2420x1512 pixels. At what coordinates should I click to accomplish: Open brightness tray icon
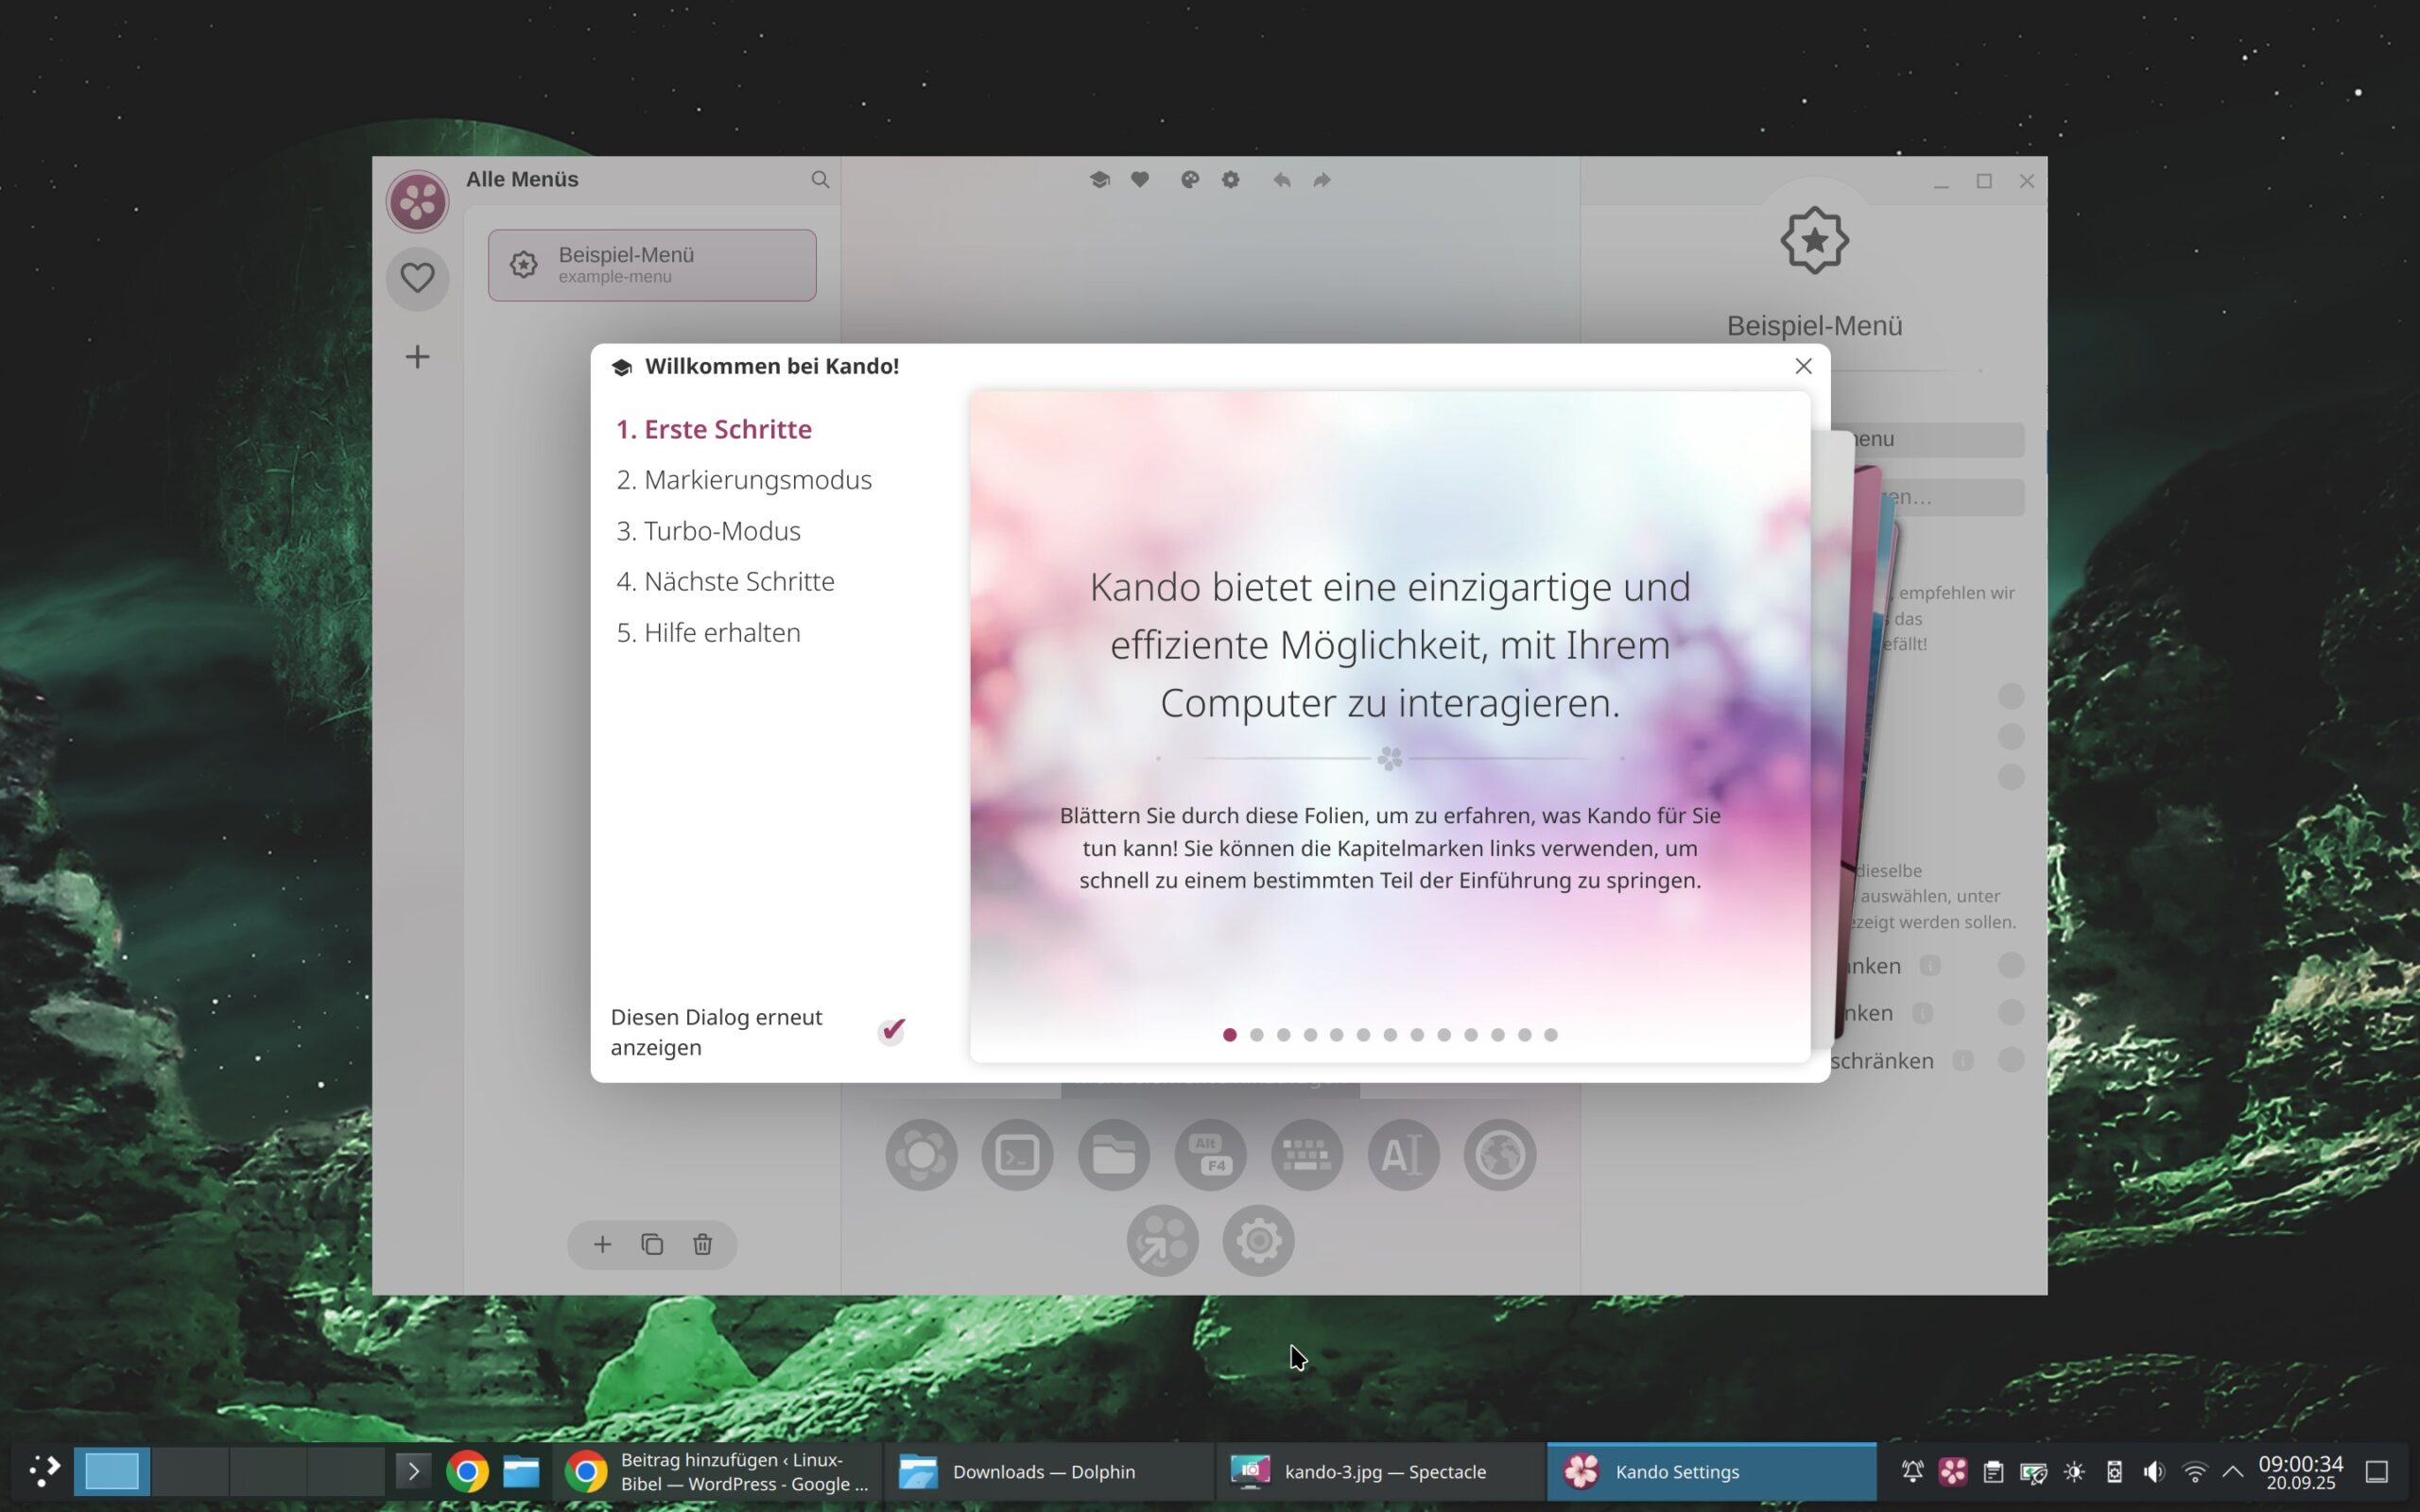point(2074,1471)
